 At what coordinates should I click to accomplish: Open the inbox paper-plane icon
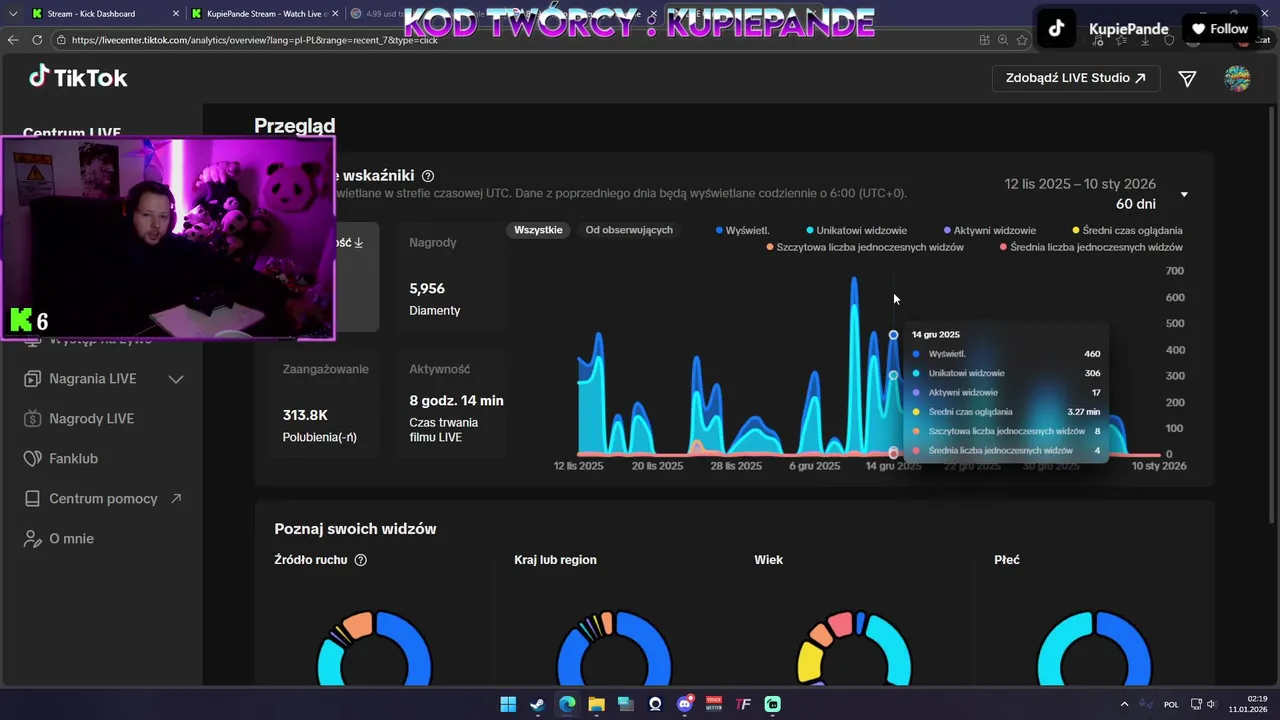pyautogui.click(x=1187, y=78)
